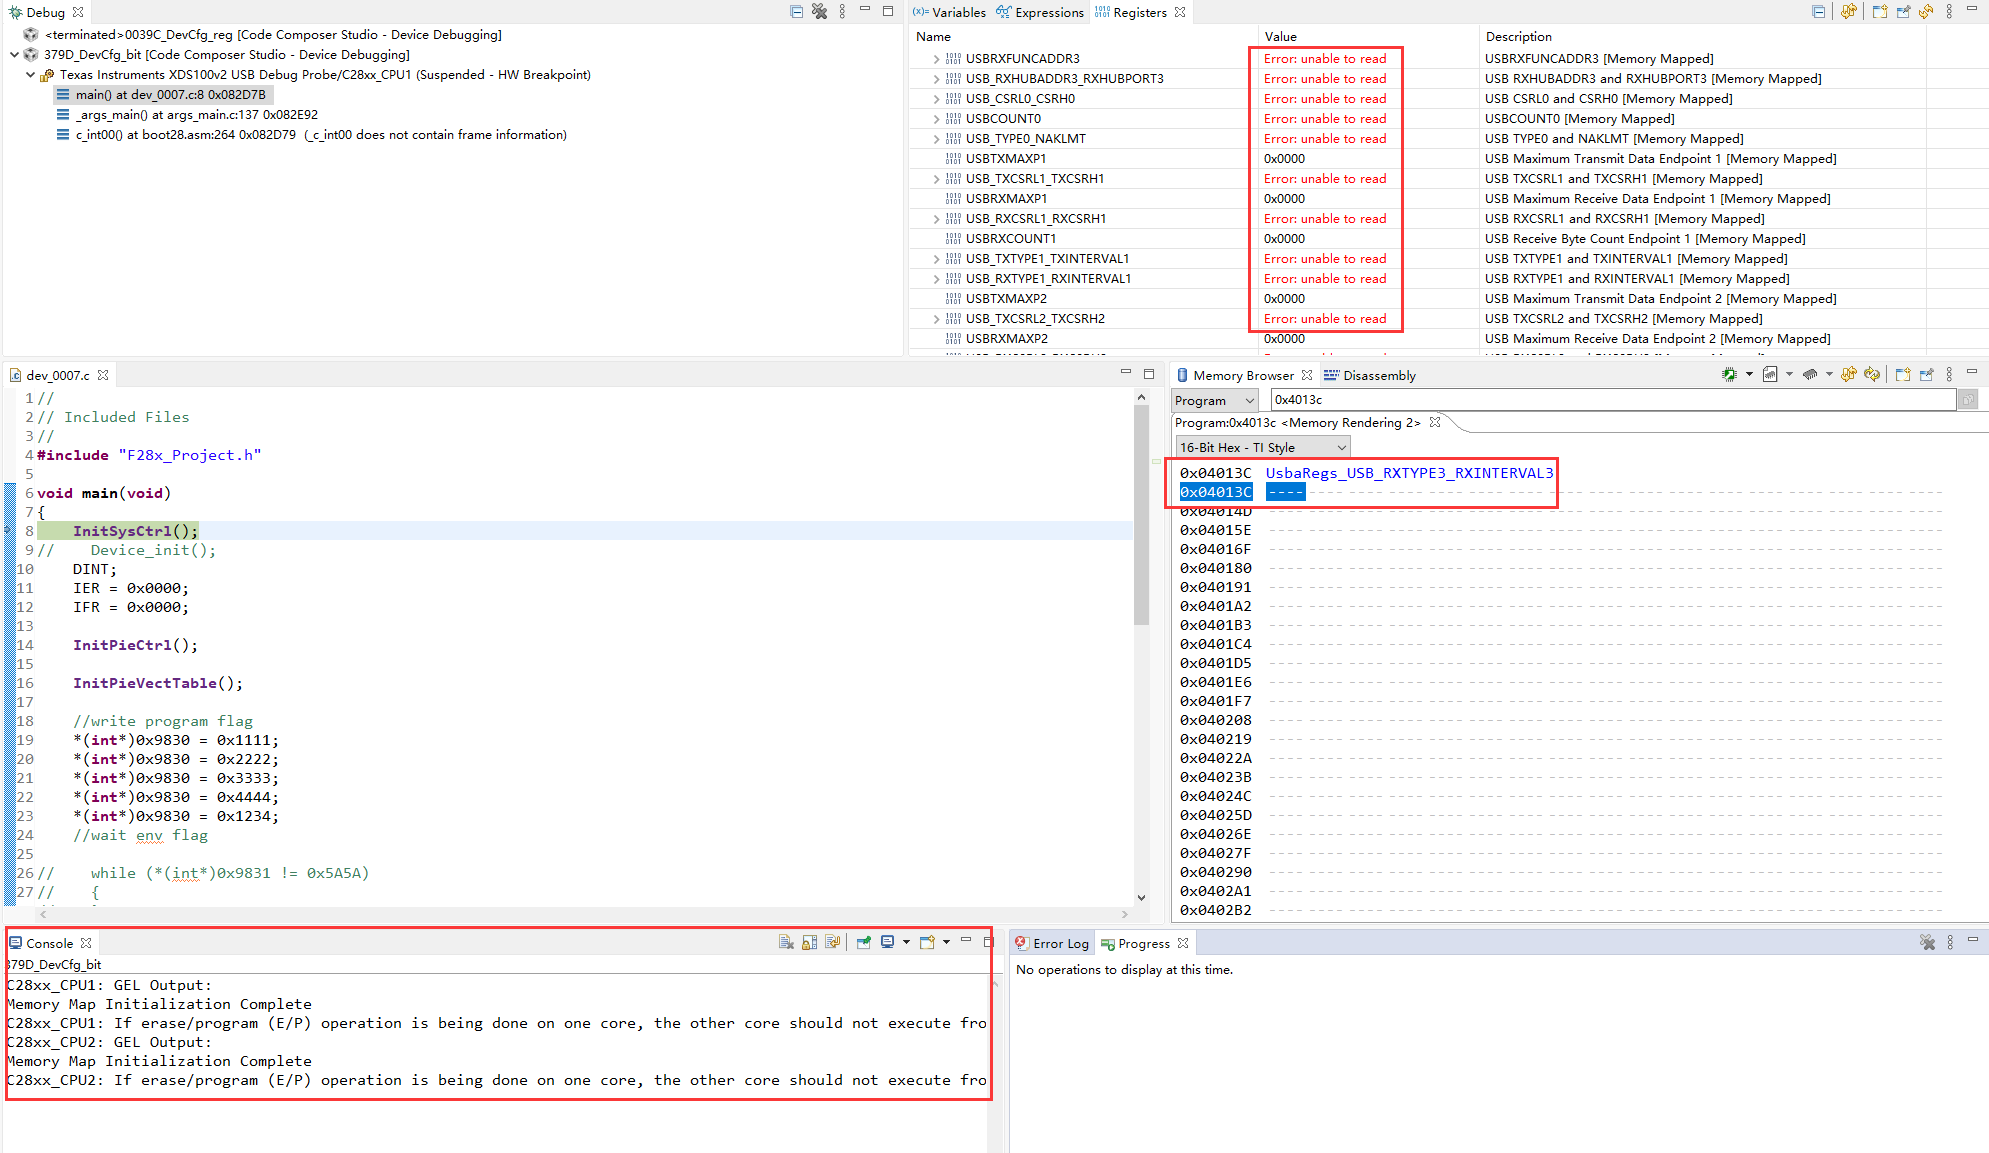The image size is (1989, 1153).
Task: Switch to the Error Log tab
Action: (x=1060, y=943)
